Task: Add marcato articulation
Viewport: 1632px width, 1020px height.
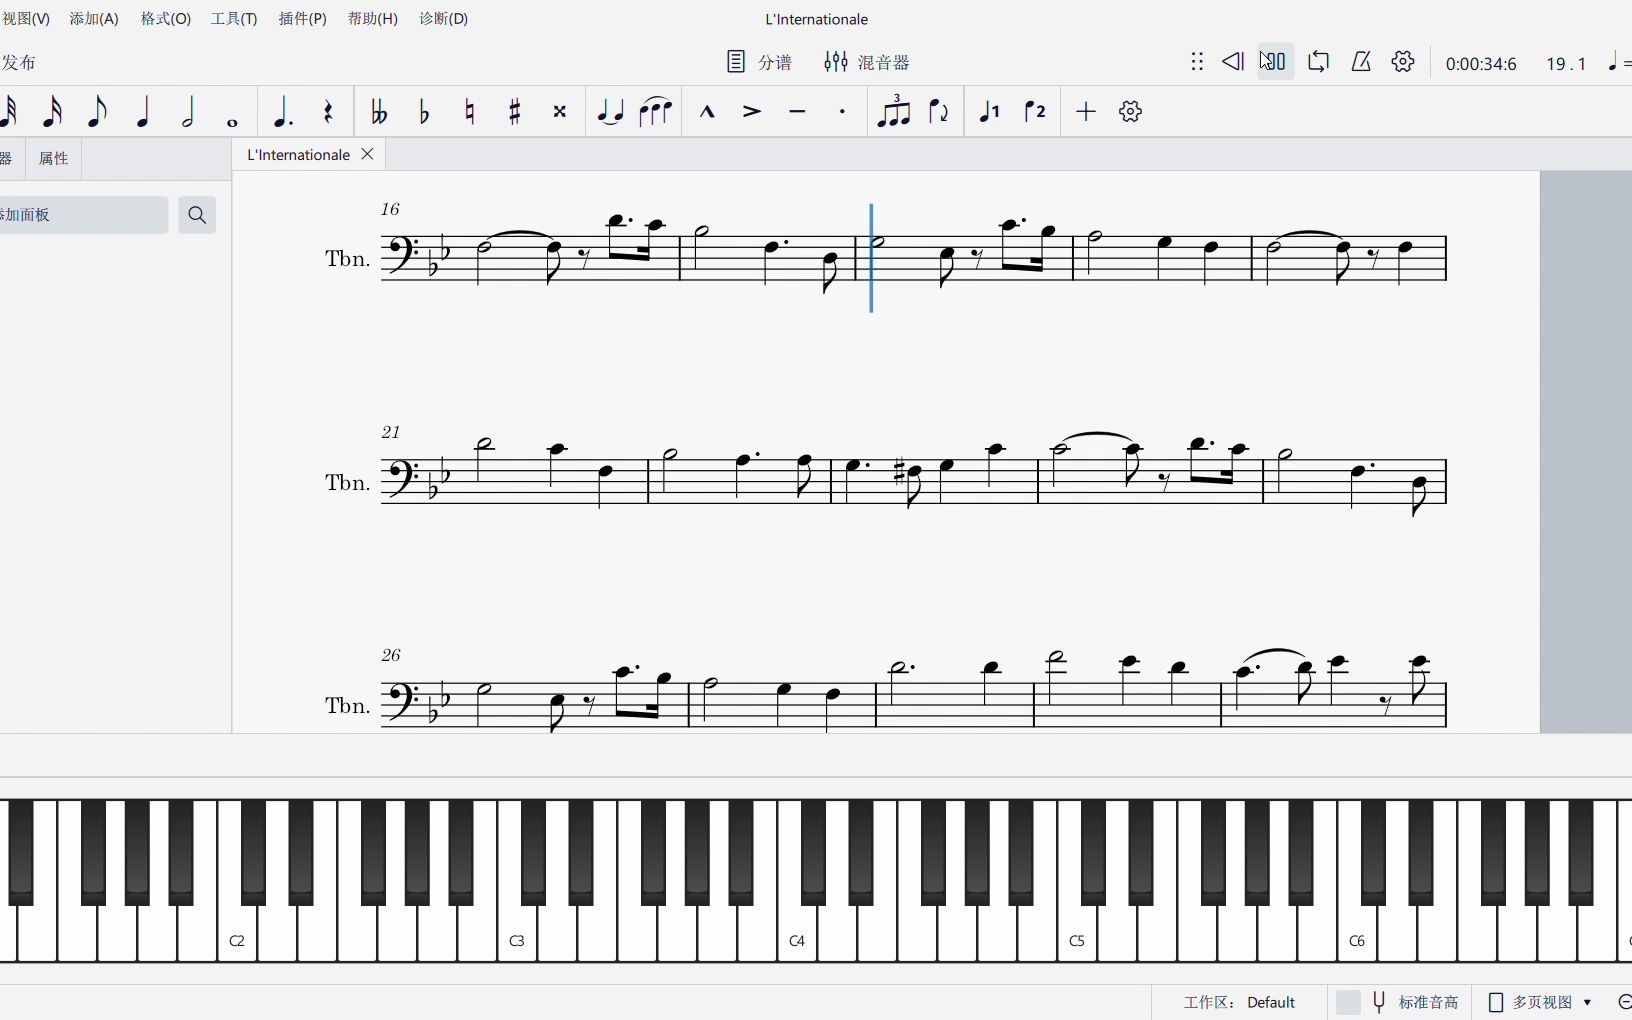Action: coord(707,111)
